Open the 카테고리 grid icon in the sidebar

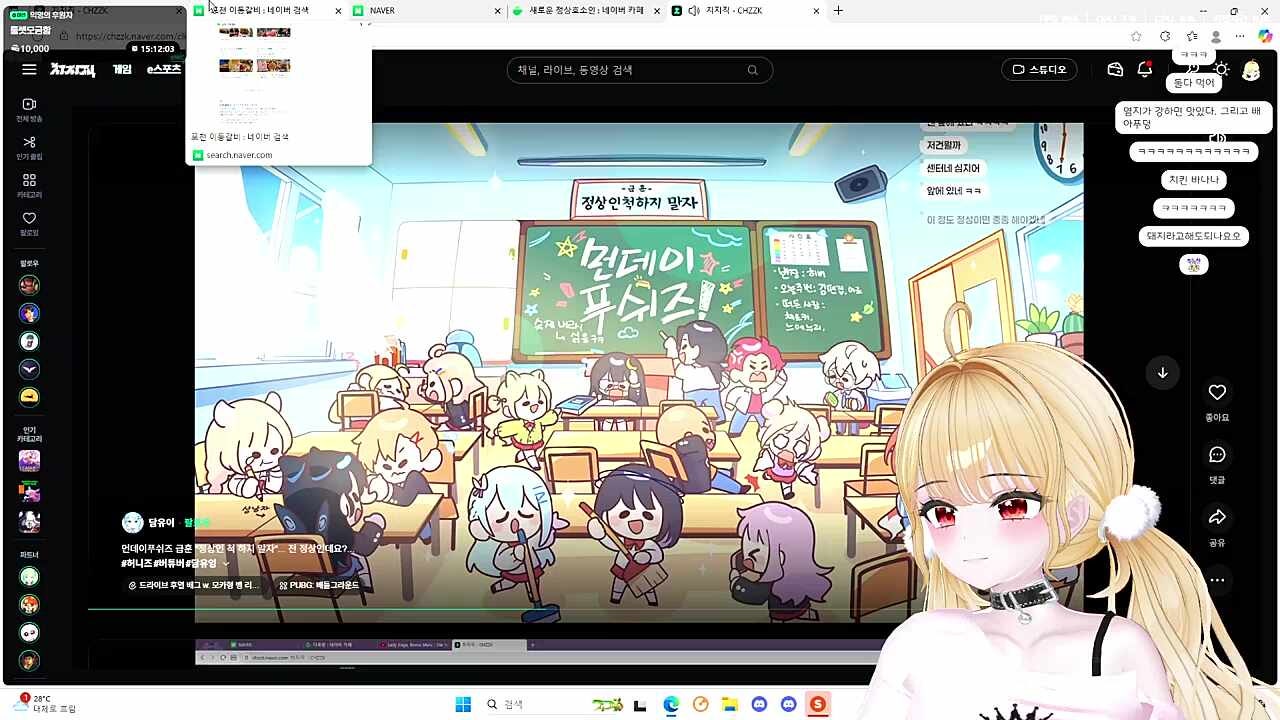pyautogui.click(x=29, y=181)
